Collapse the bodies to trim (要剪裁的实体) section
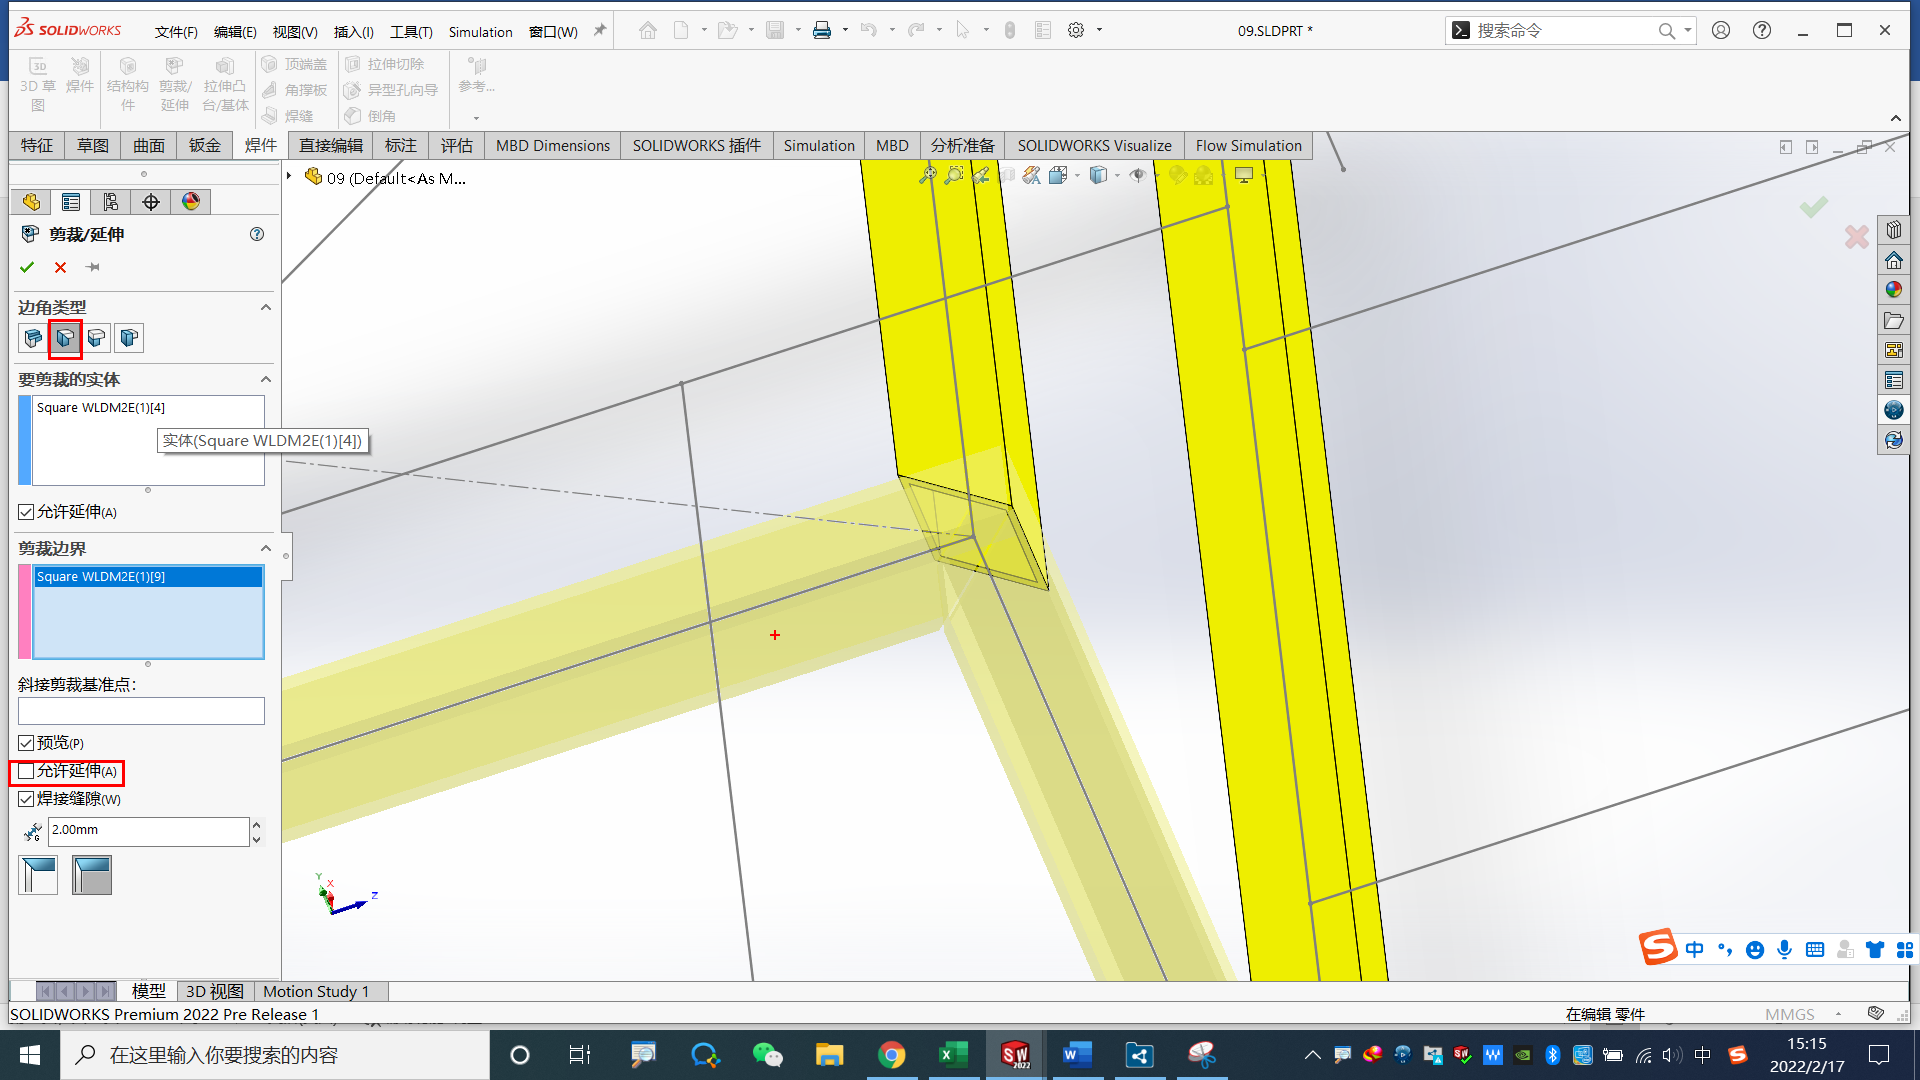 pyautogui.click(x=266, y=379)
